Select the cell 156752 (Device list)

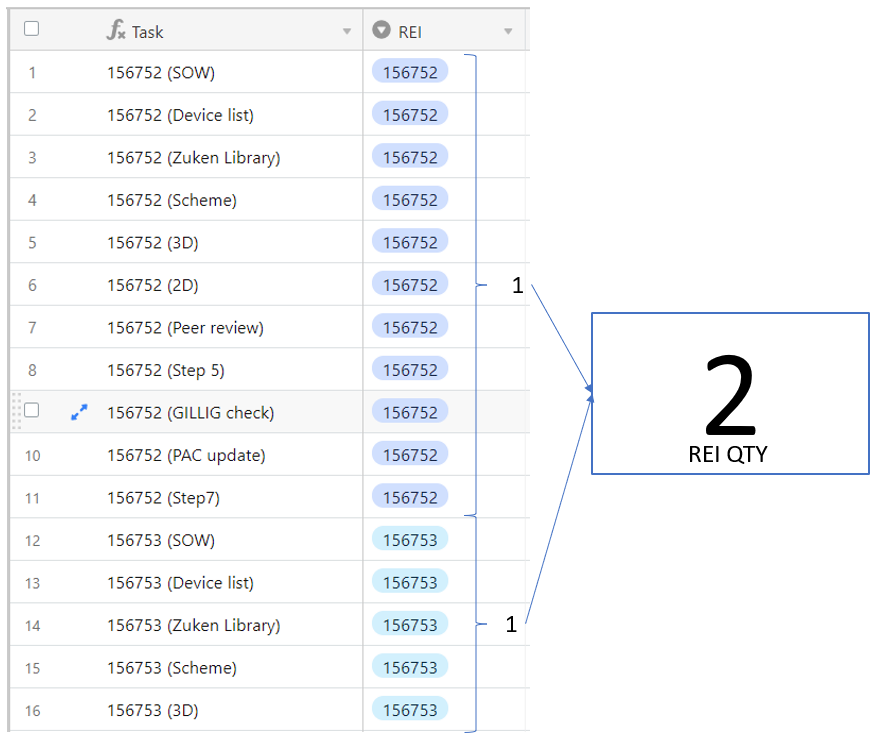[x=180, y=115]
